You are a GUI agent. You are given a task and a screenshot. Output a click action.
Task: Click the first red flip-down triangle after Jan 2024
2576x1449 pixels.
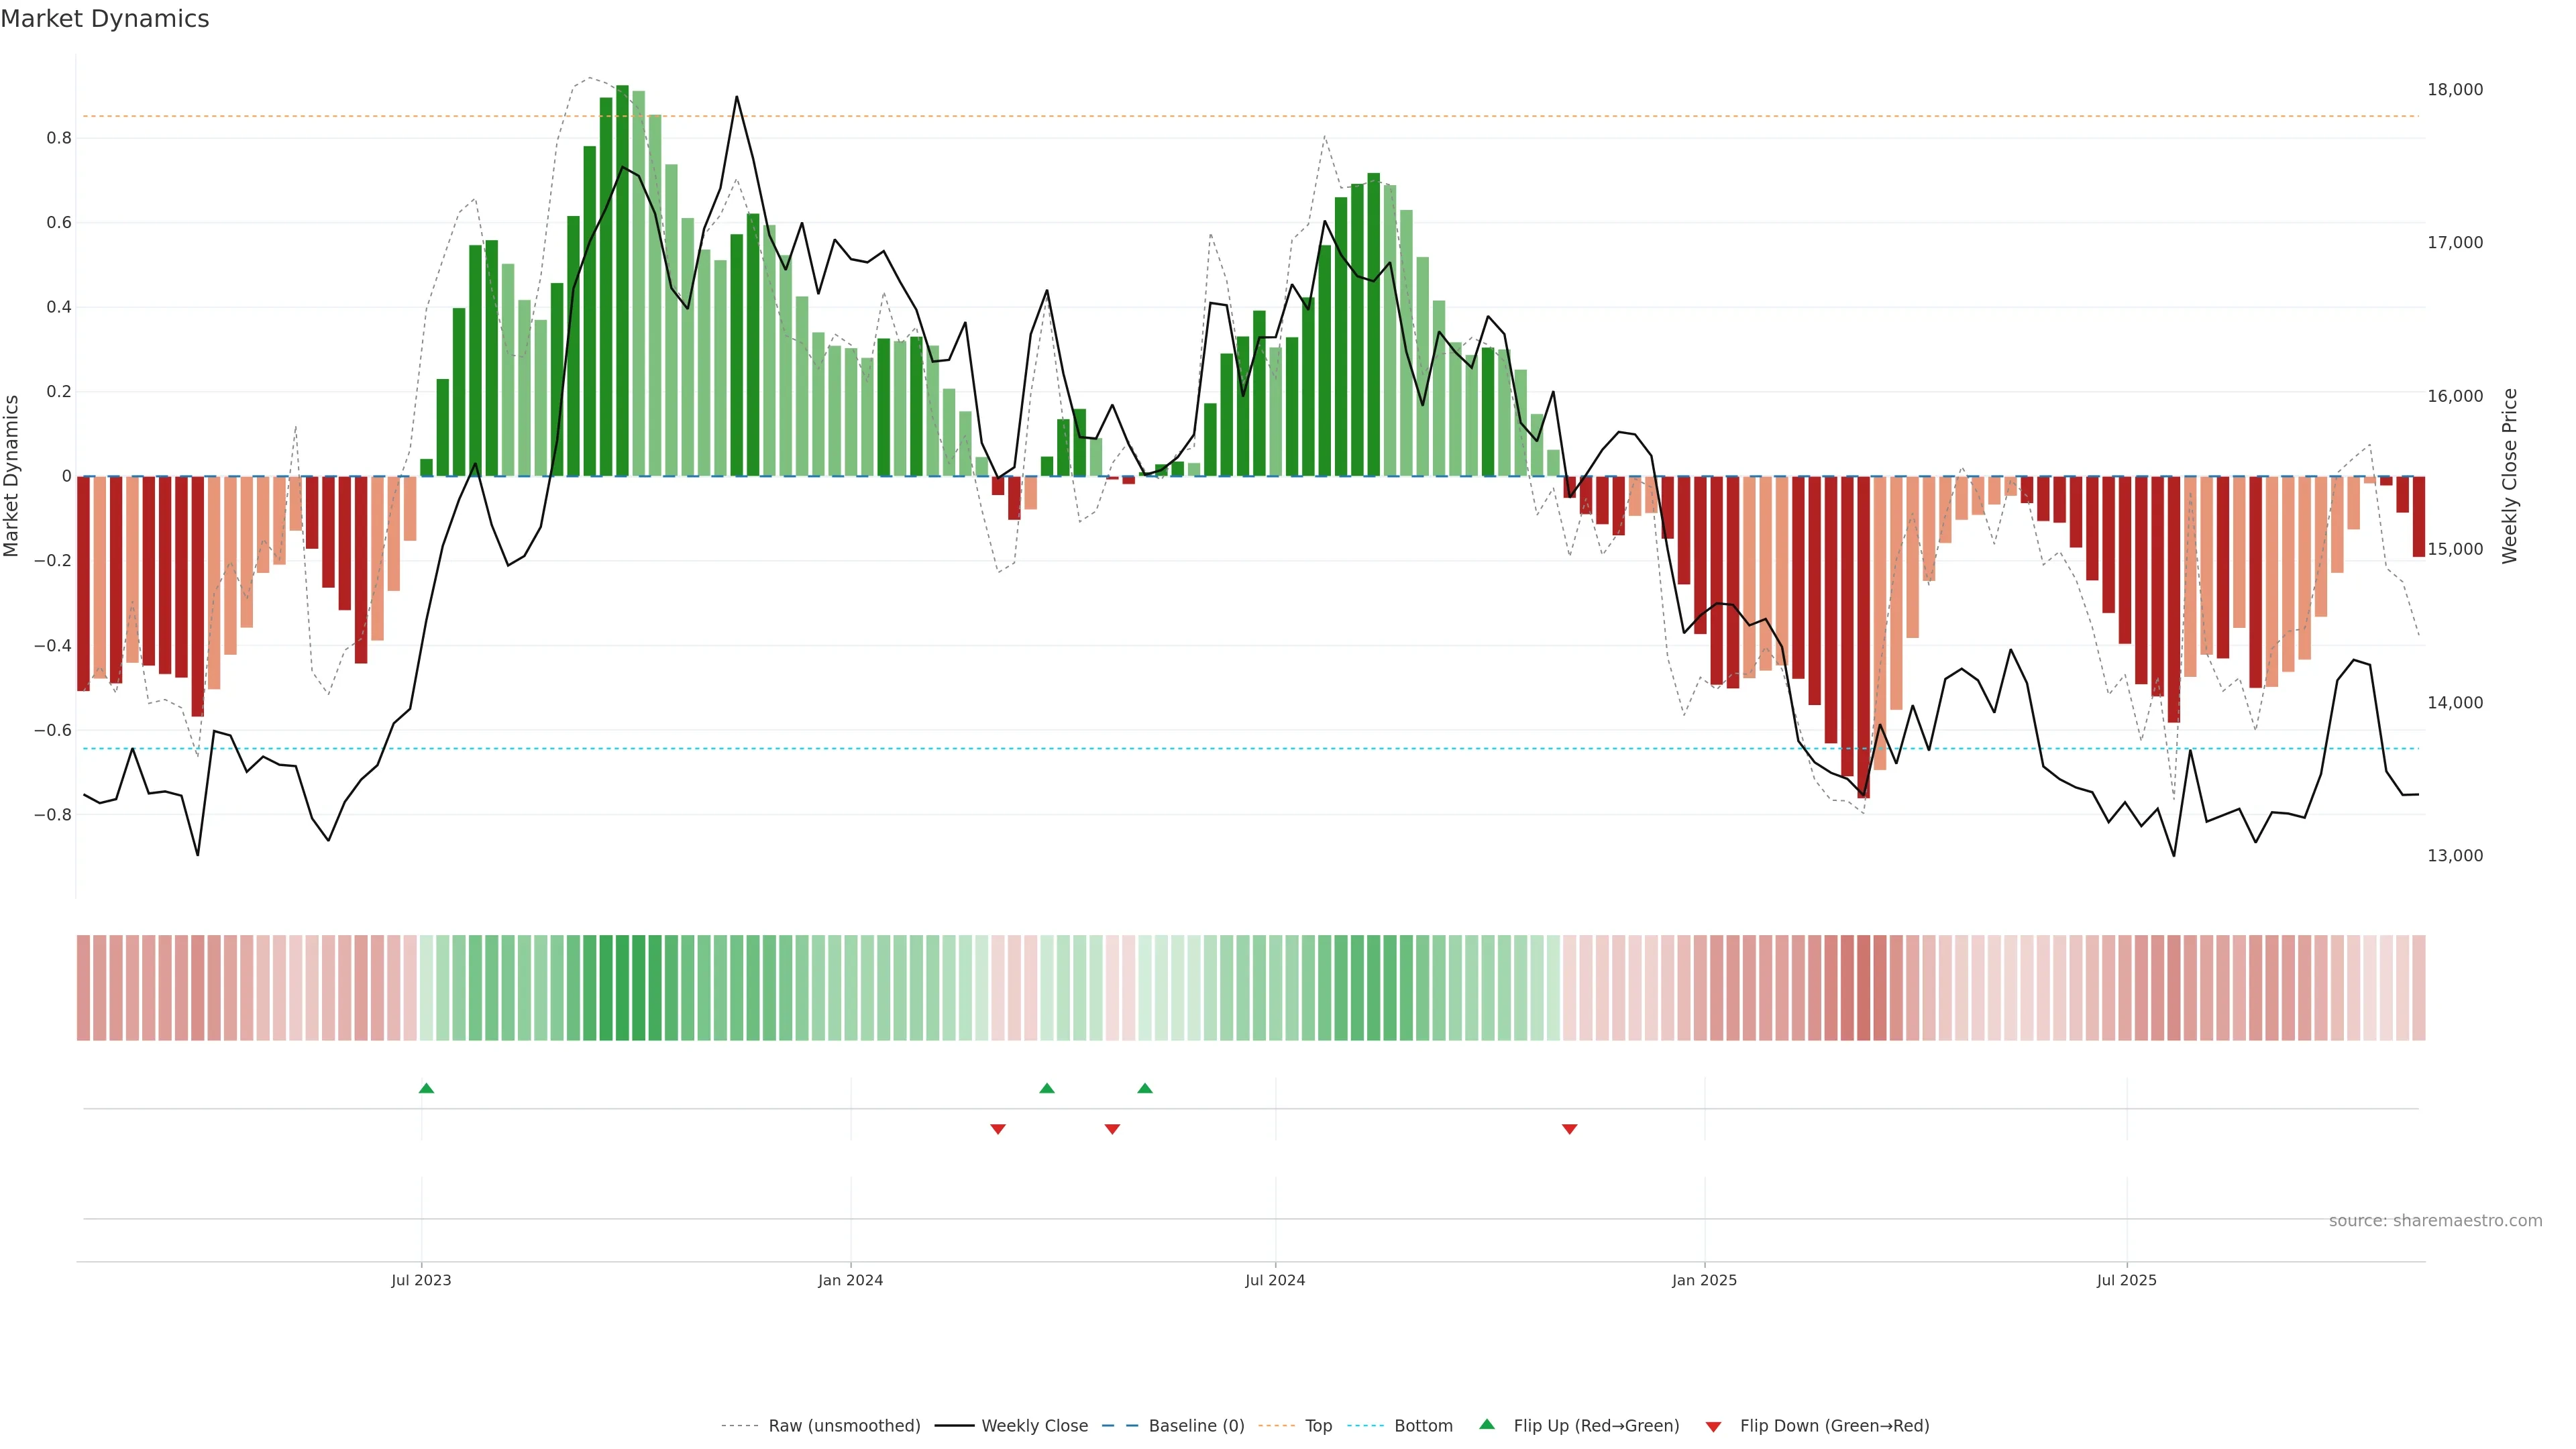[997, 1129]
